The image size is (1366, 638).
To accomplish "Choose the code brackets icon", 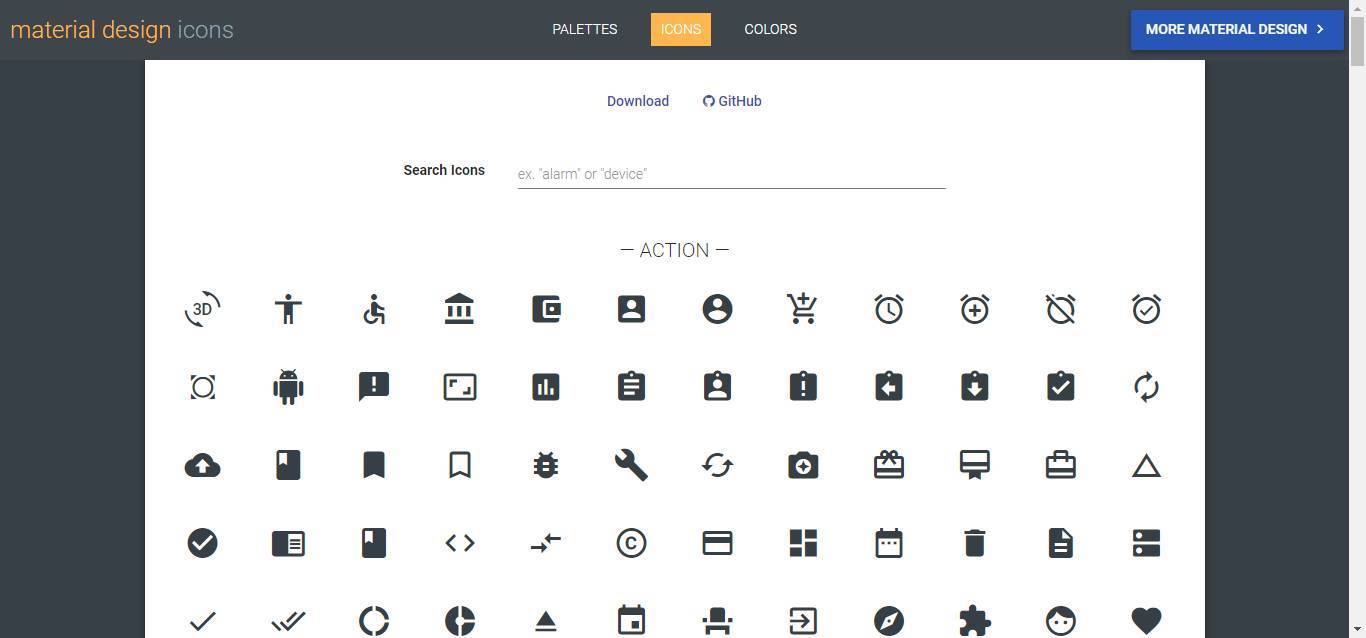I will [460, 543].
